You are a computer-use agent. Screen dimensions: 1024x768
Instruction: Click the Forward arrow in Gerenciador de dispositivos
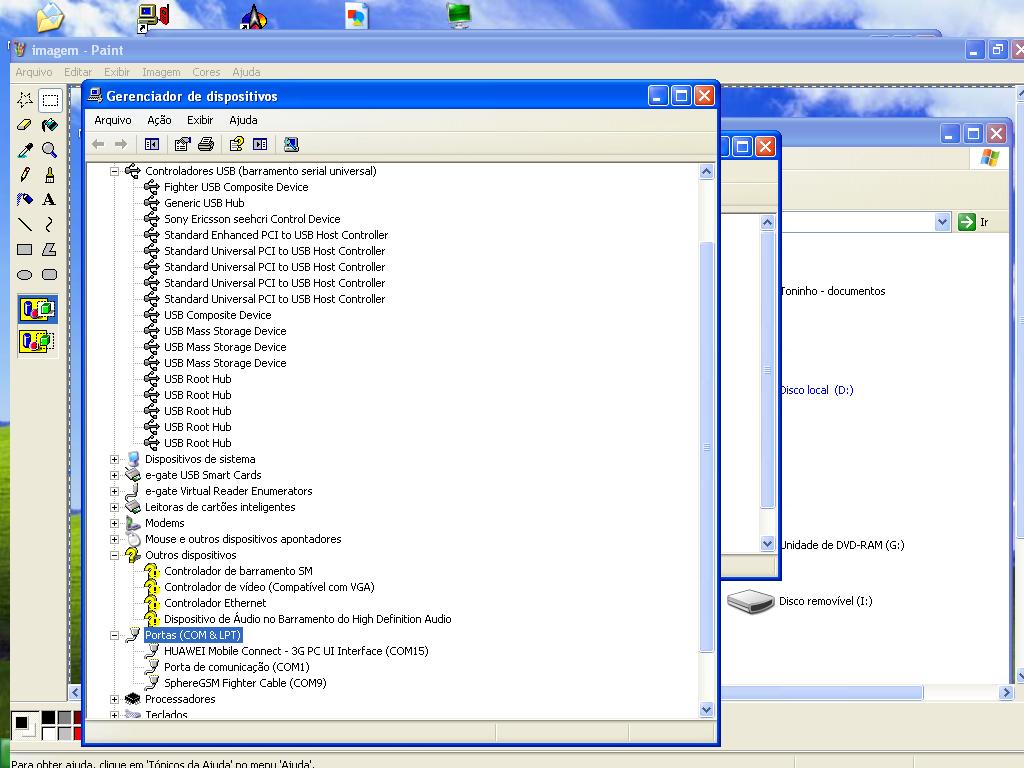point(121,144)
